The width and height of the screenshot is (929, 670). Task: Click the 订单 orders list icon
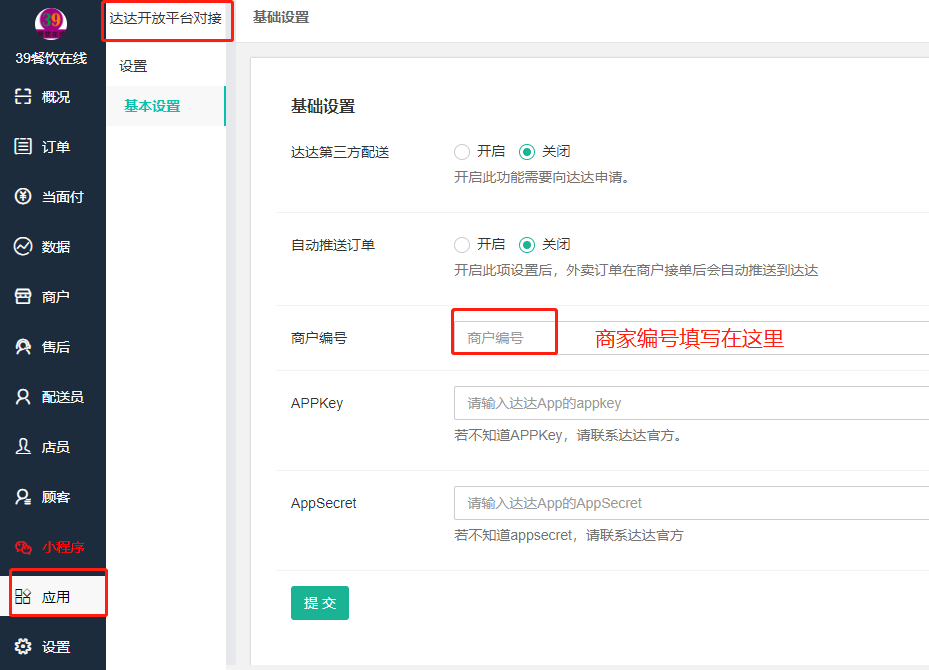[23, 146]
